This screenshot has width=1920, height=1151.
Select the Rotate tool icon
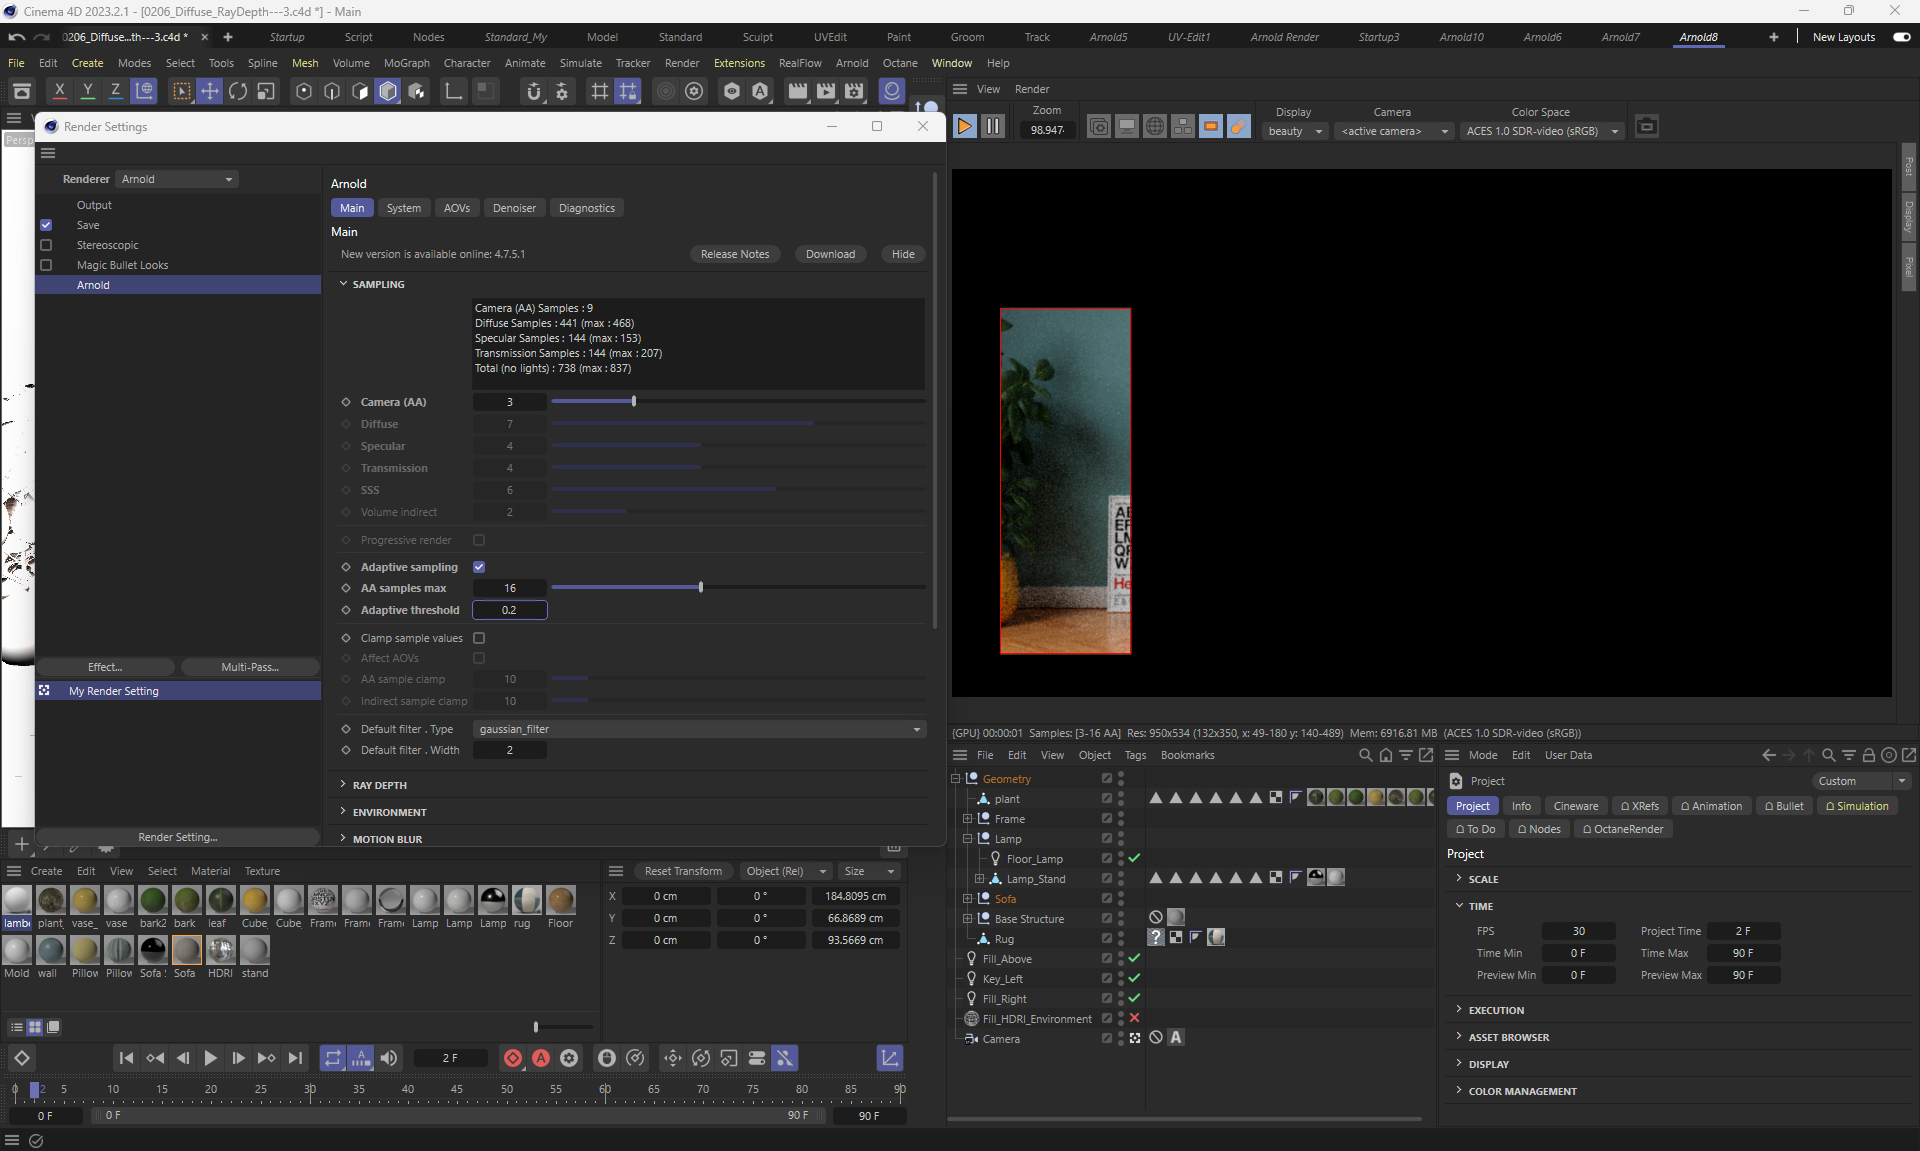tap(237, 91)
